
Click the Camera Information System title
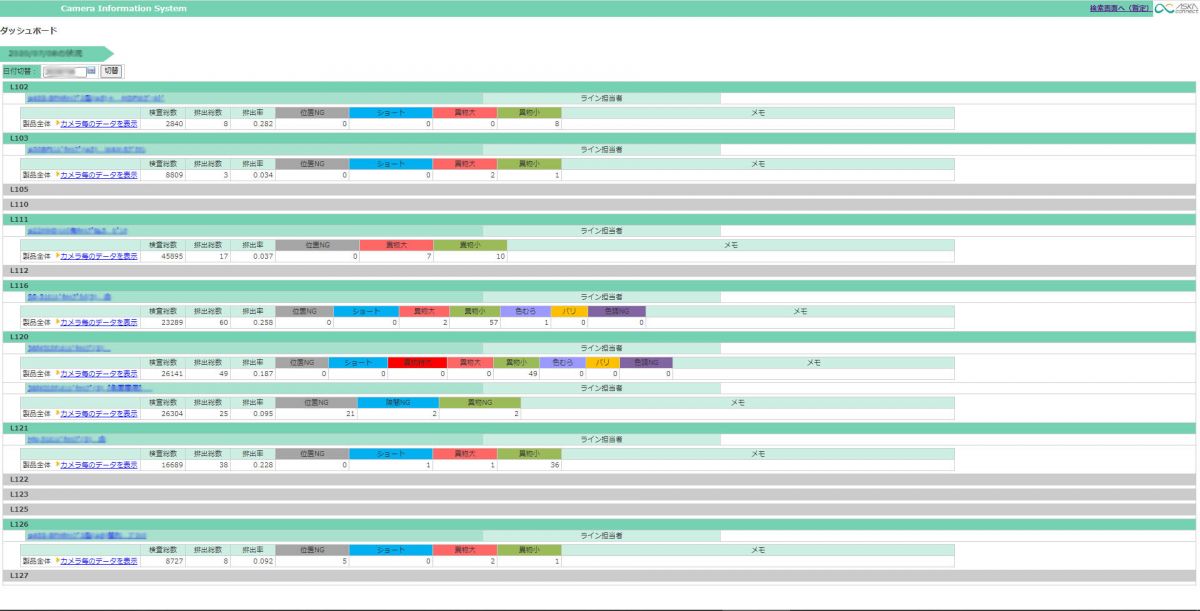(x=123, y=8)
